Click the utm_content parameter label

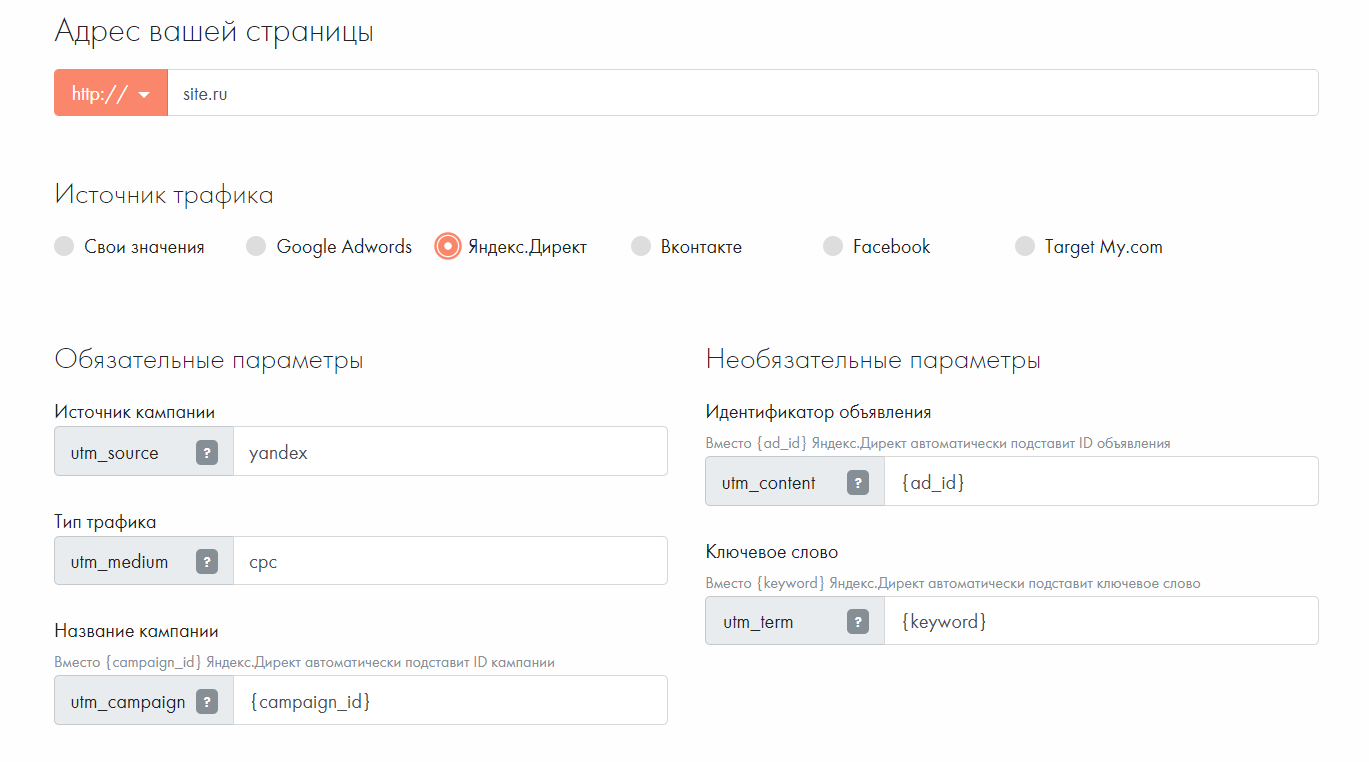[x=769, y=483]
